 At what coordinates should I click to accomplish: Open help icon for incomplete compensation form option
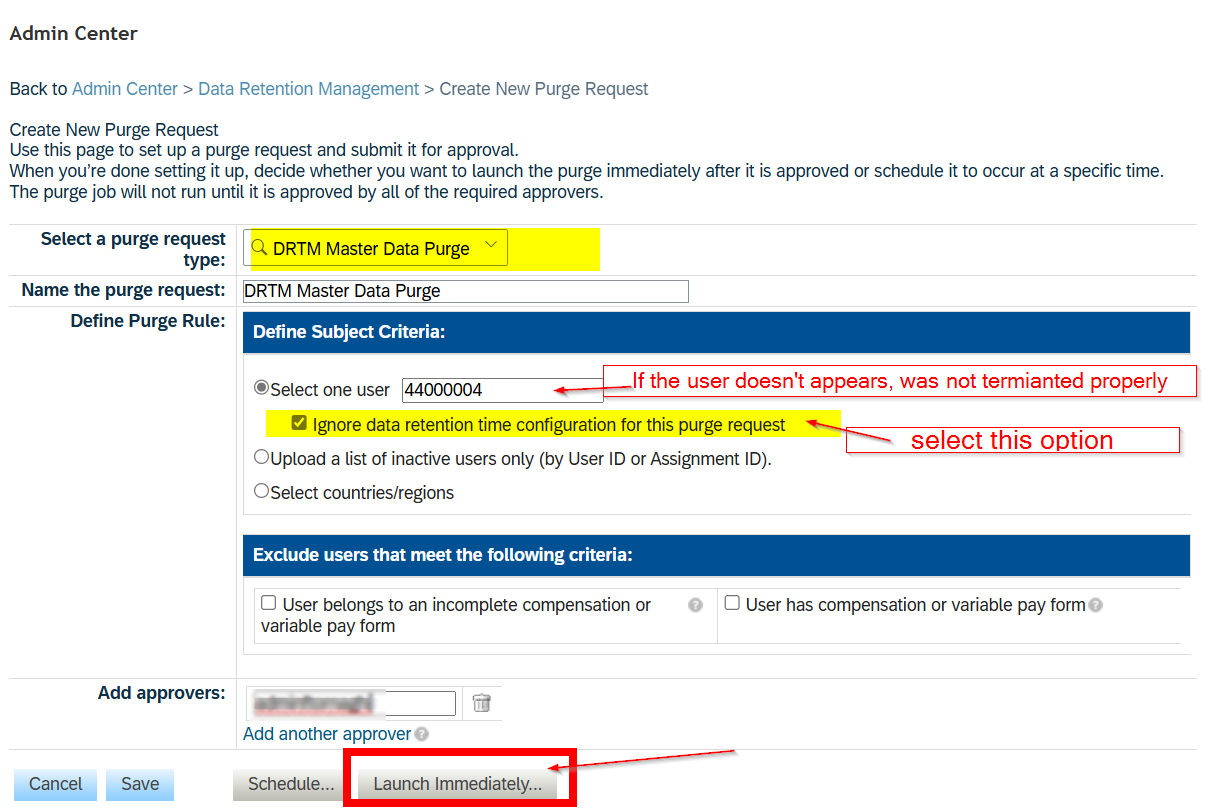point(695,605)
